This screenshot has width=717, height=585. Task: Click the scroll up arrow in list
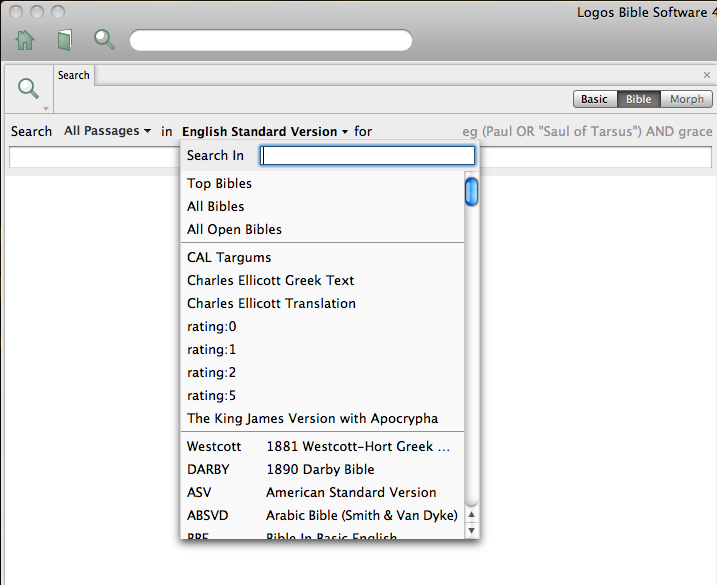click(x=471, y=515)
